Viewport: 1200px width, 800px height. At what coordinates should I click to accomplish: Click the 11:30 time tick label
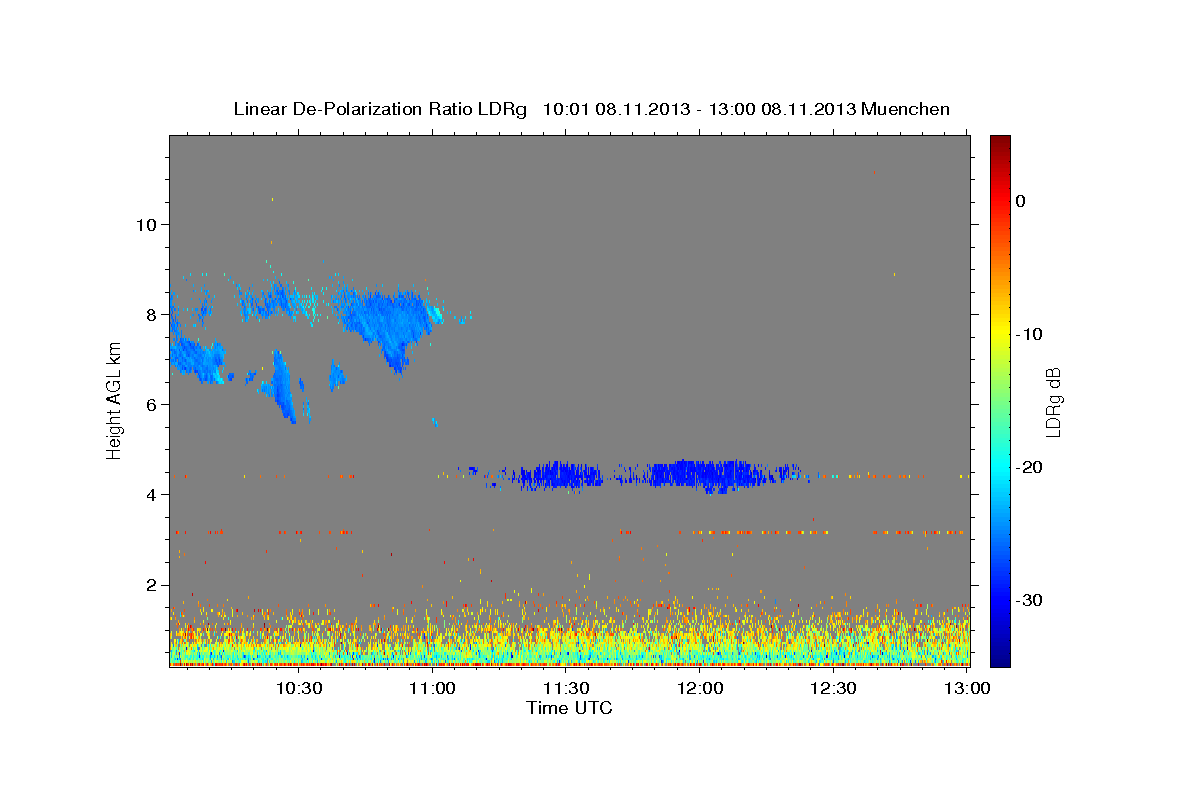[566, 689]
